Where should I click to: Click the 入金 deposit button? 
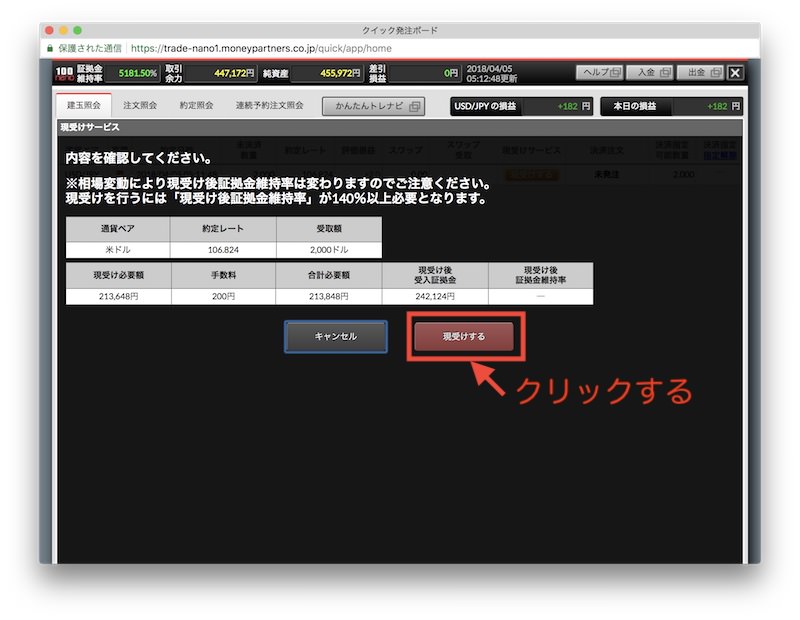click(x=651, y=72)
